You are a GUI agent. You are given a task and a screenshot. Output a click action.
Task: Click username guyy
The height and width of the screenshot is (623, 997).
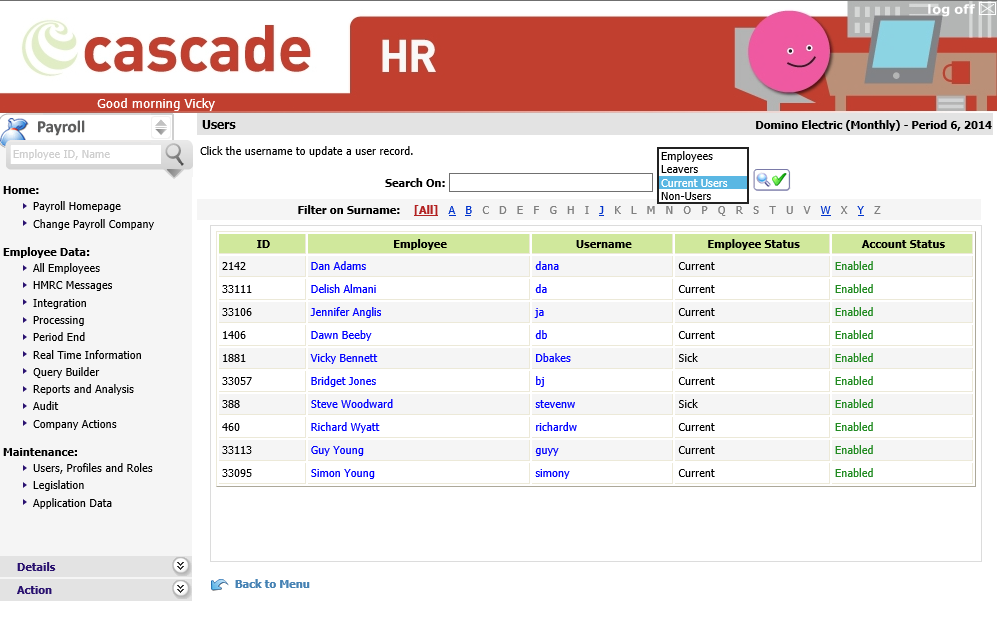(x=547, y=450)
